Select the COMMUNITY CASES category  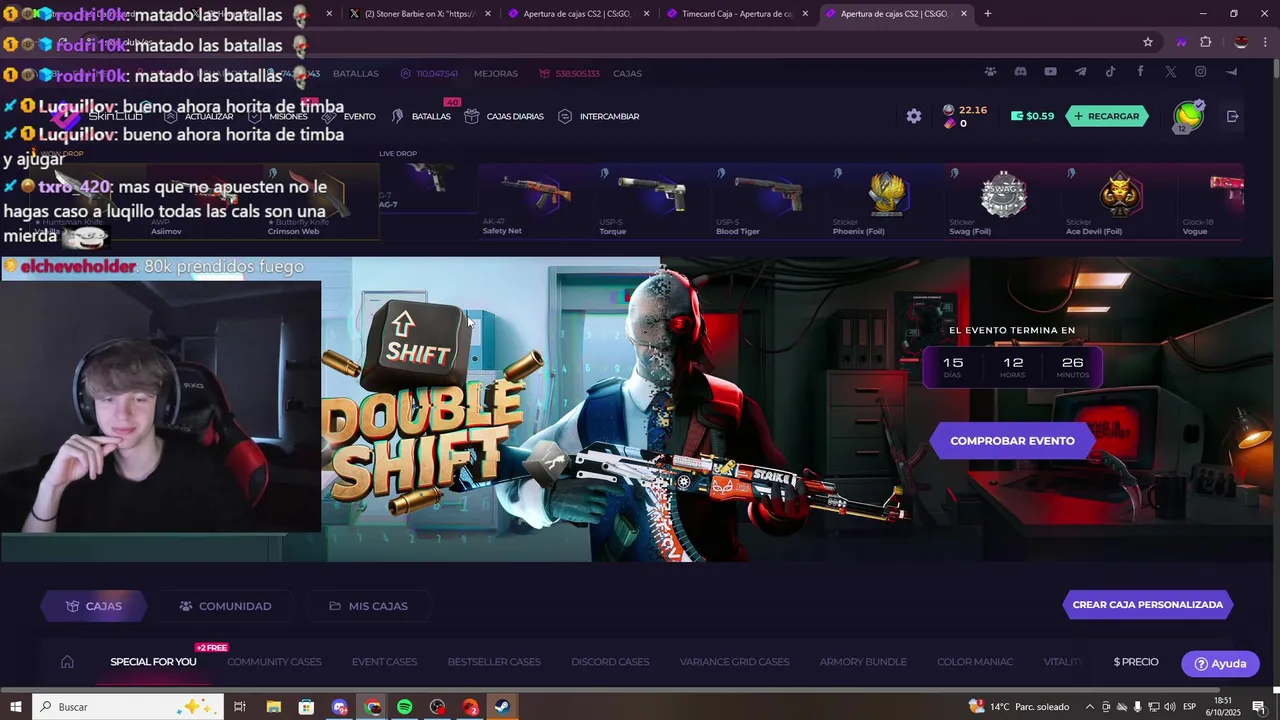click(x=274, y=662)
